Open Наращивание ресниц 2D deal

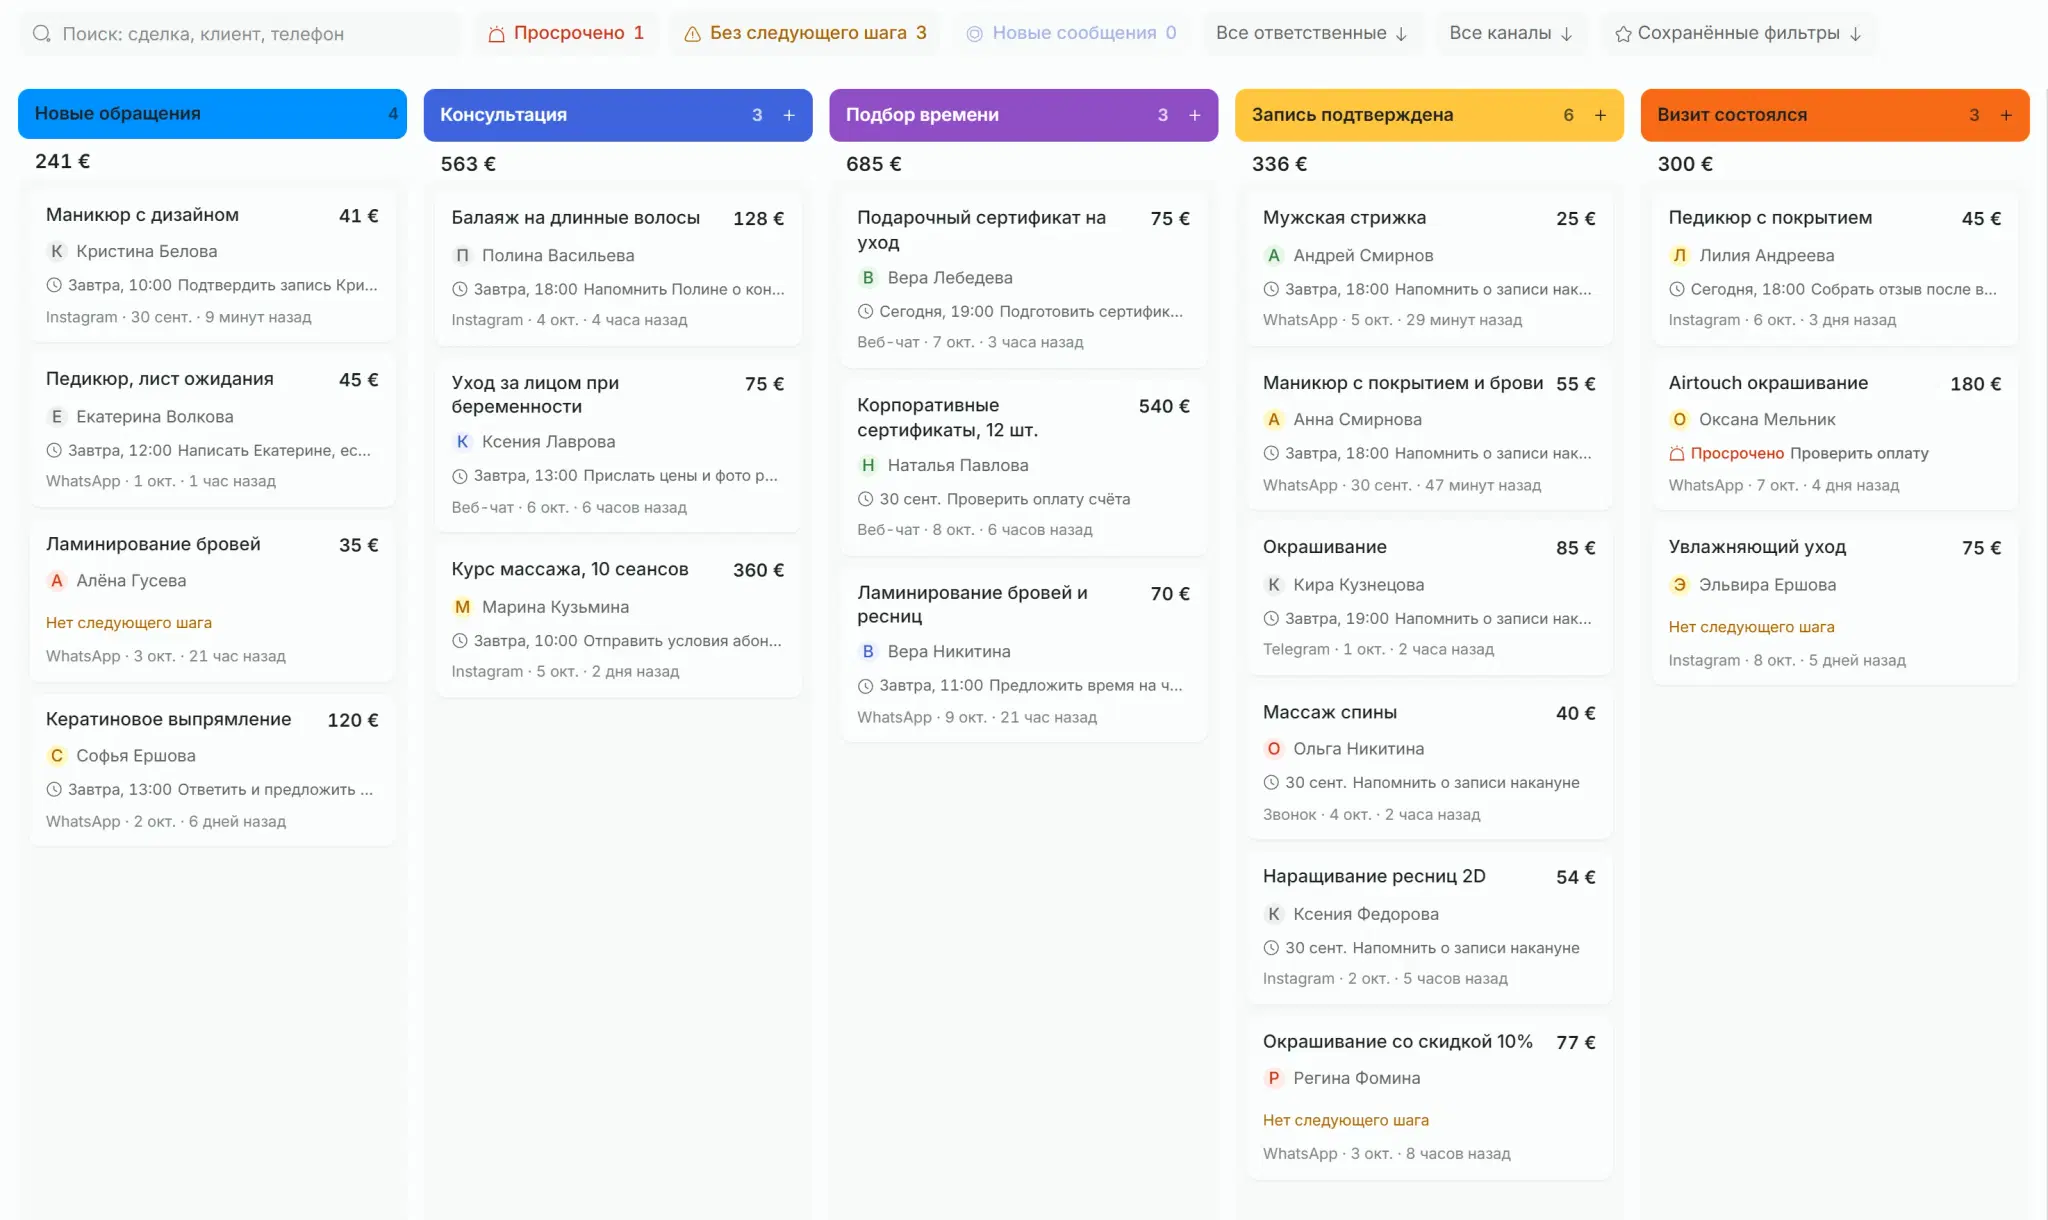(1430, 927)
